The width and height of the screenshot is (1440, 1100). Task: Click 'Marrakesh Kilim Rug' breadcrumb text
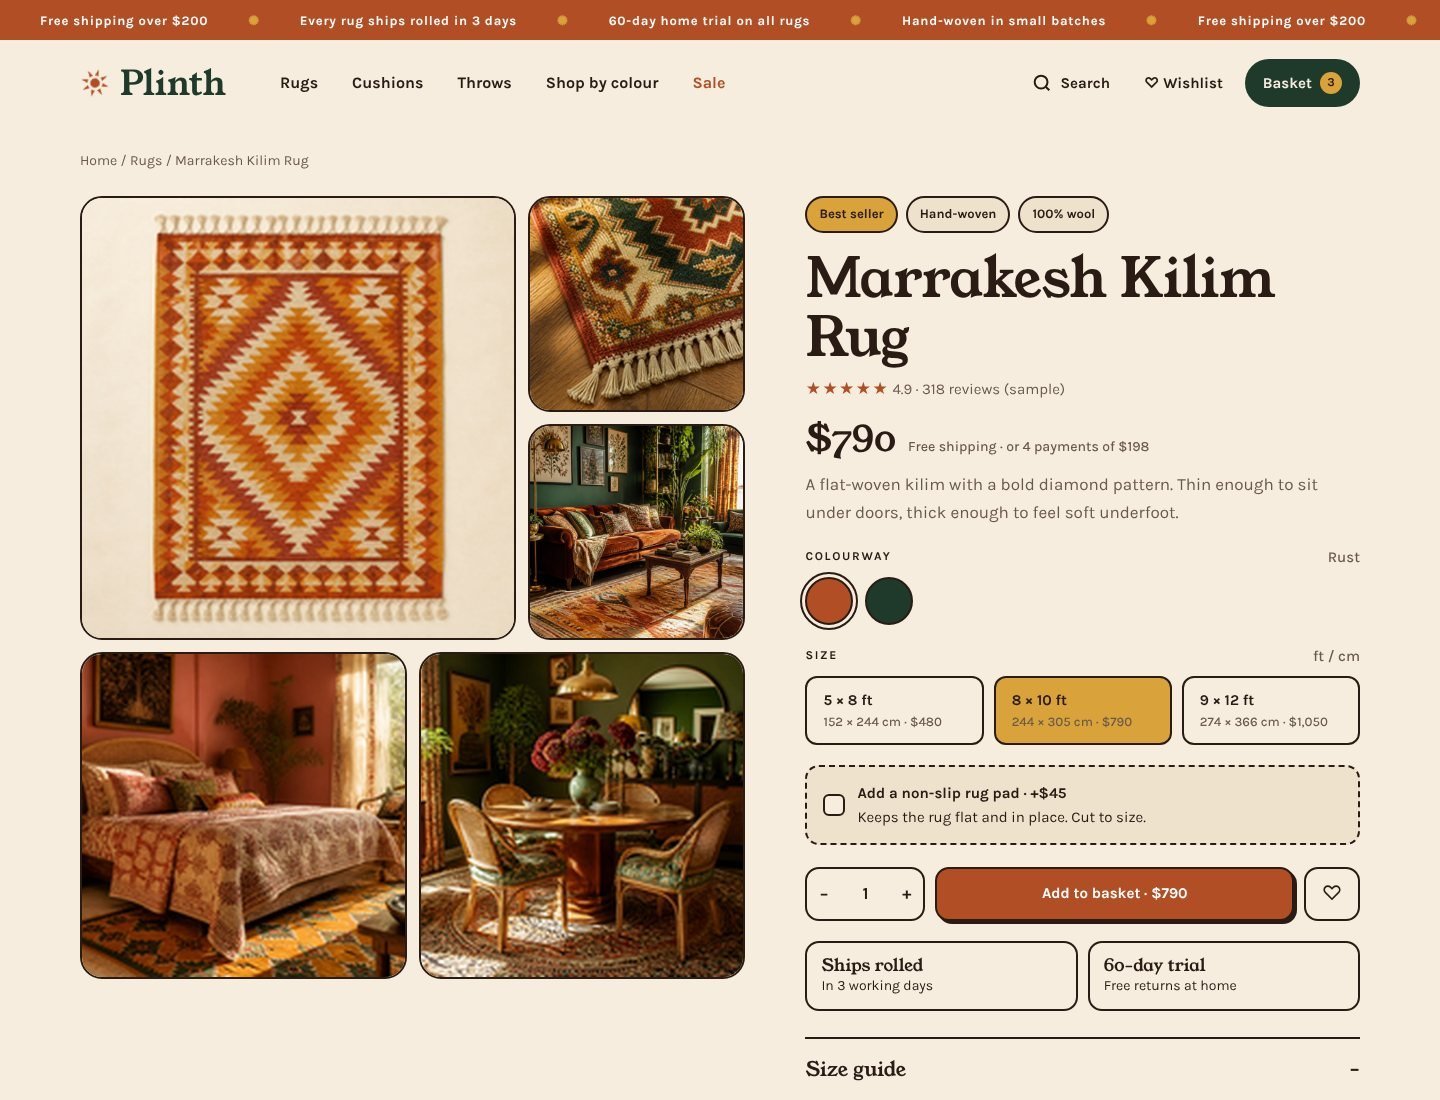pos(242,160)
